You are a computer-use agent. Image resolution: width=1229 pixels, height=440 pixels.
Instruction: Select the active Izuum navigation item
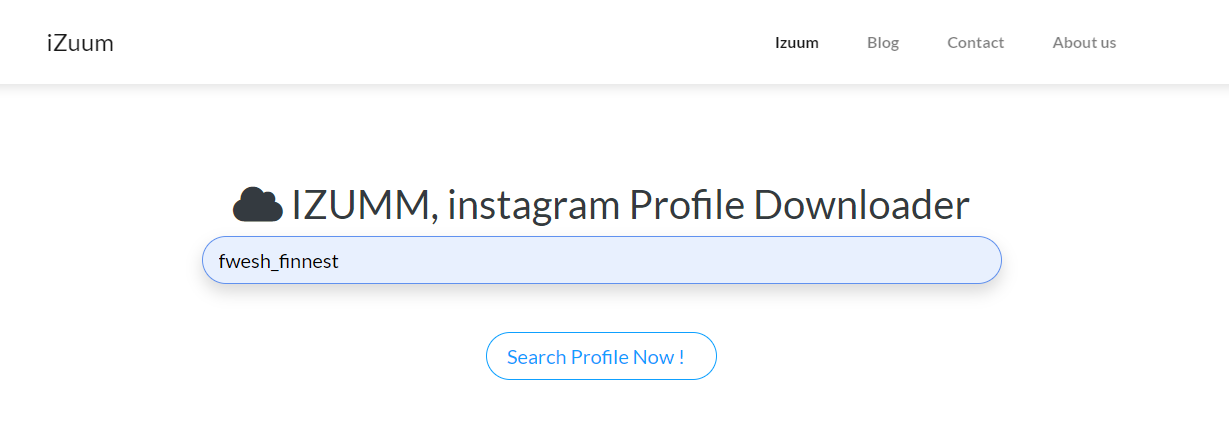797,42
